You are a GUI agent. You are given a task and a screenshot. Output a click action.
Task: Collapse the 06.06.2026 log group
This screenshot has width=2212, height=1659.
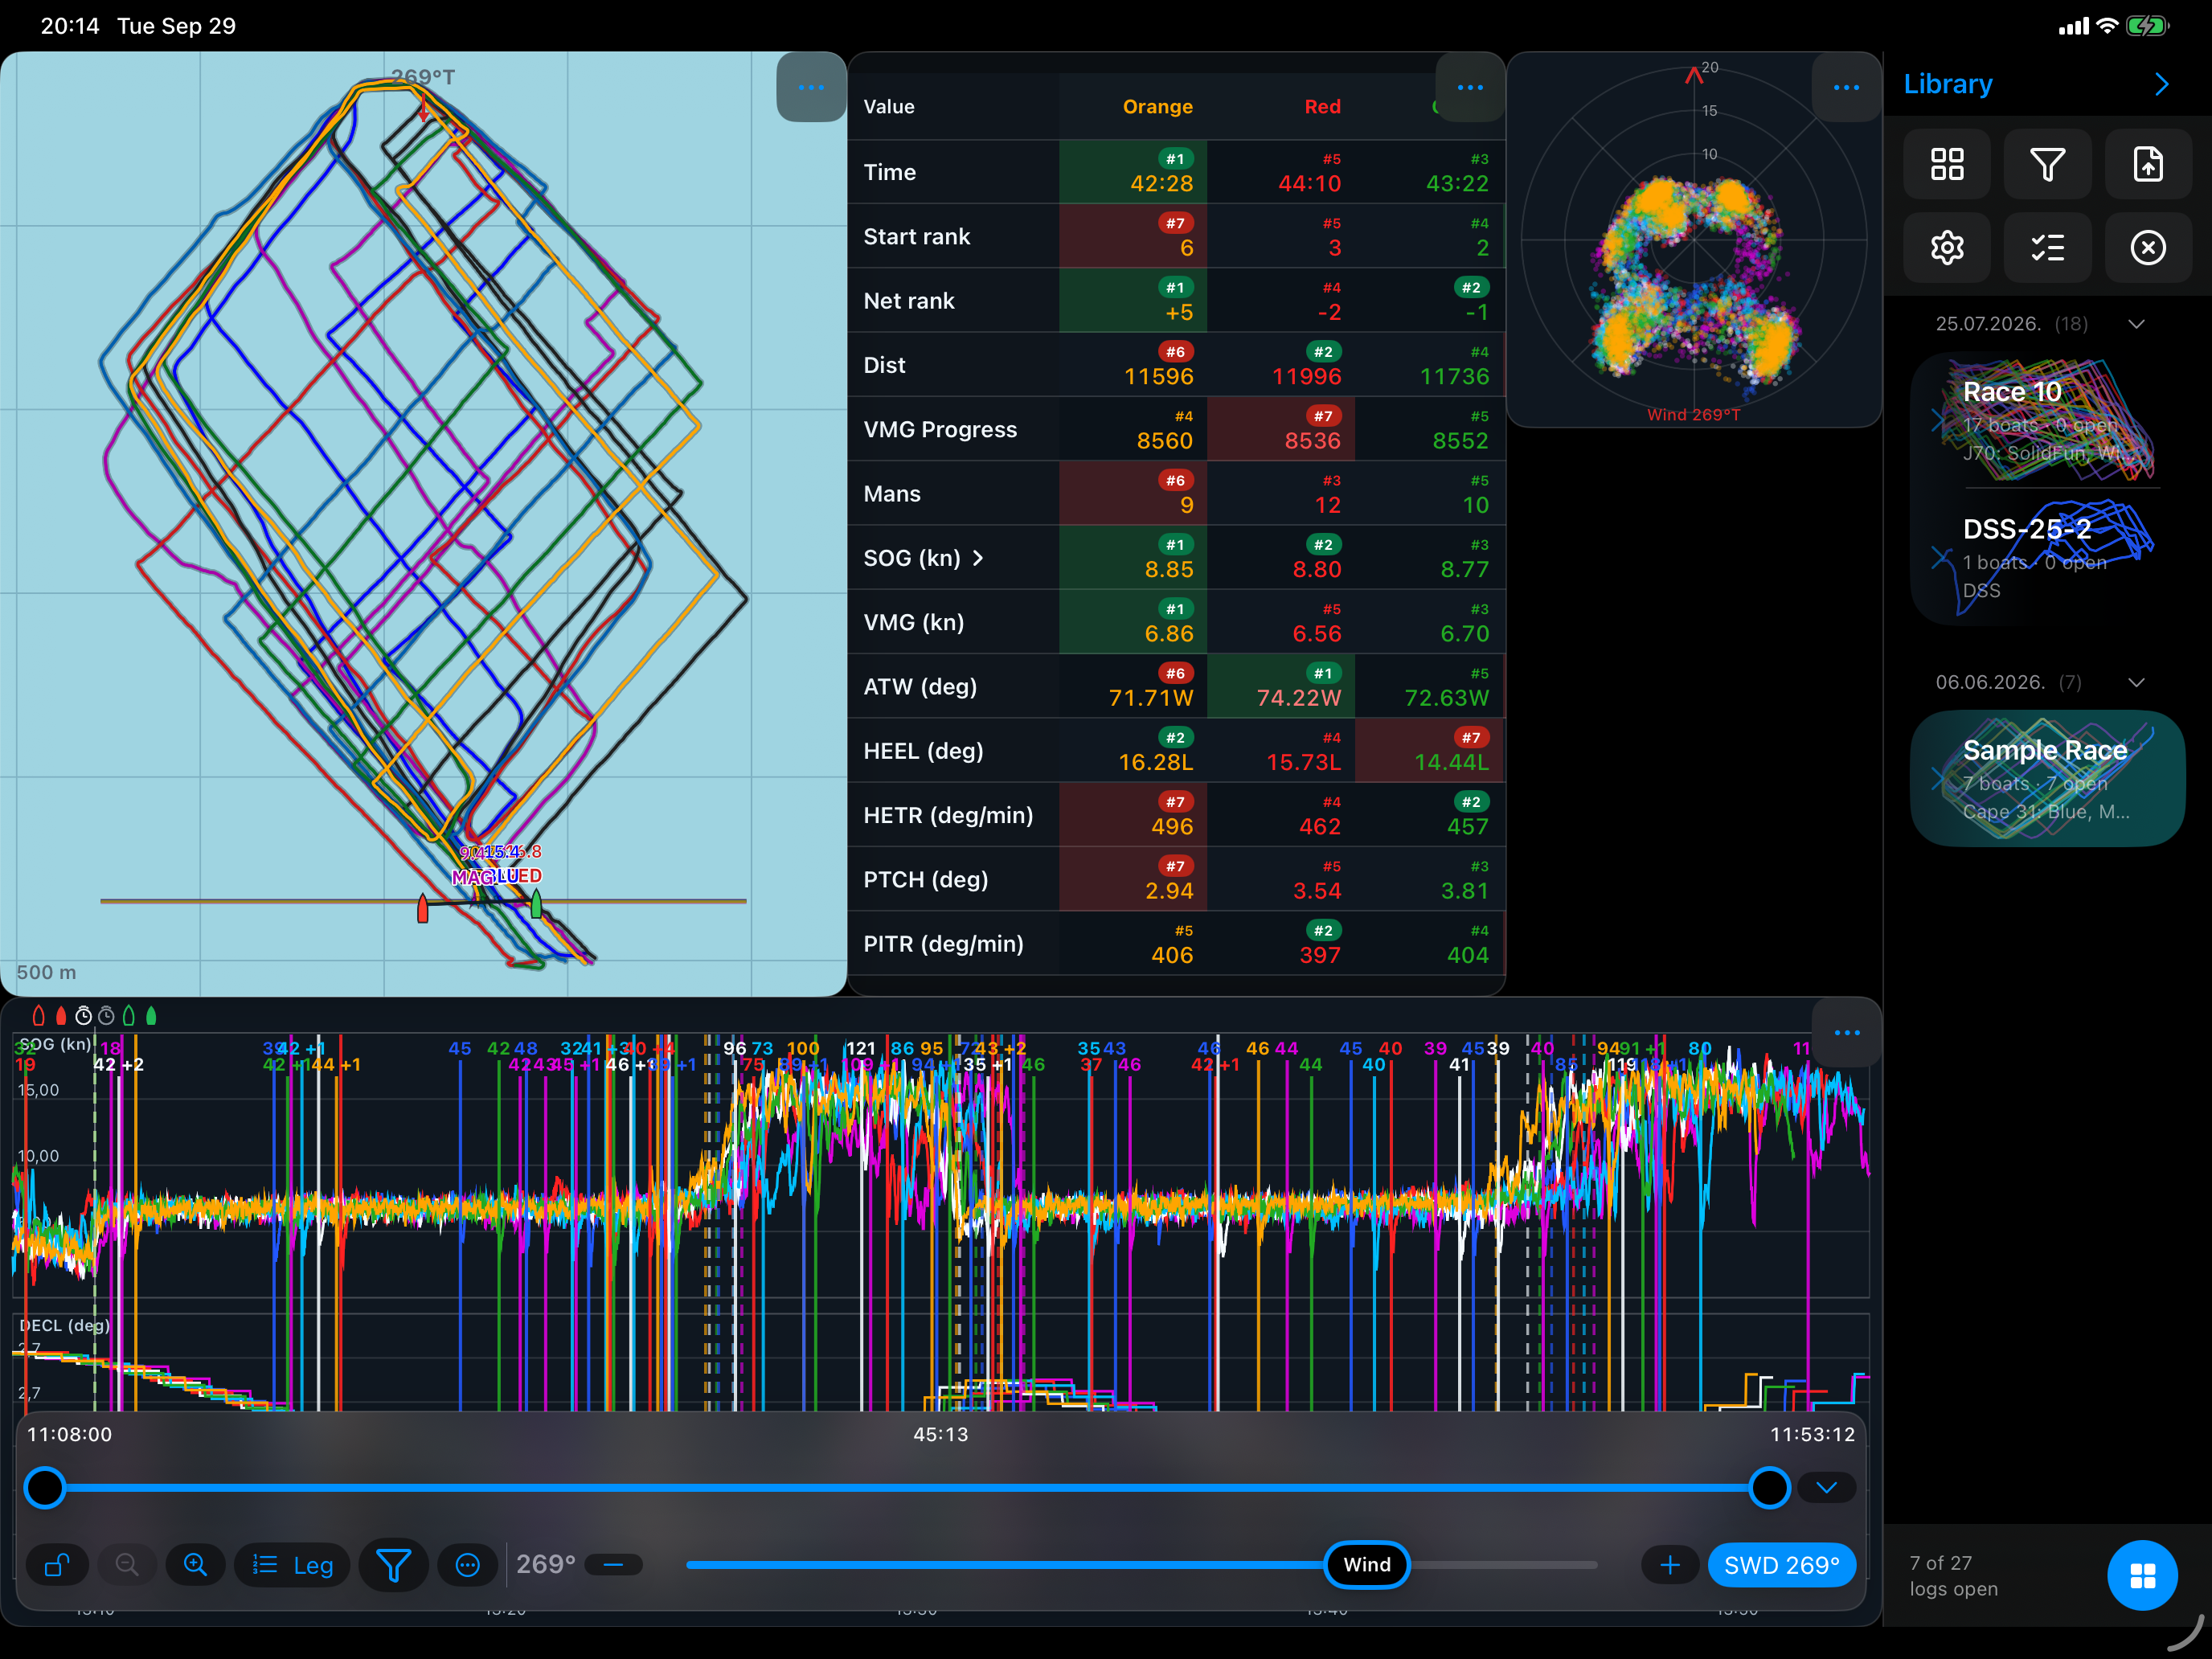pyautogui.click(x=2136, y=682)
